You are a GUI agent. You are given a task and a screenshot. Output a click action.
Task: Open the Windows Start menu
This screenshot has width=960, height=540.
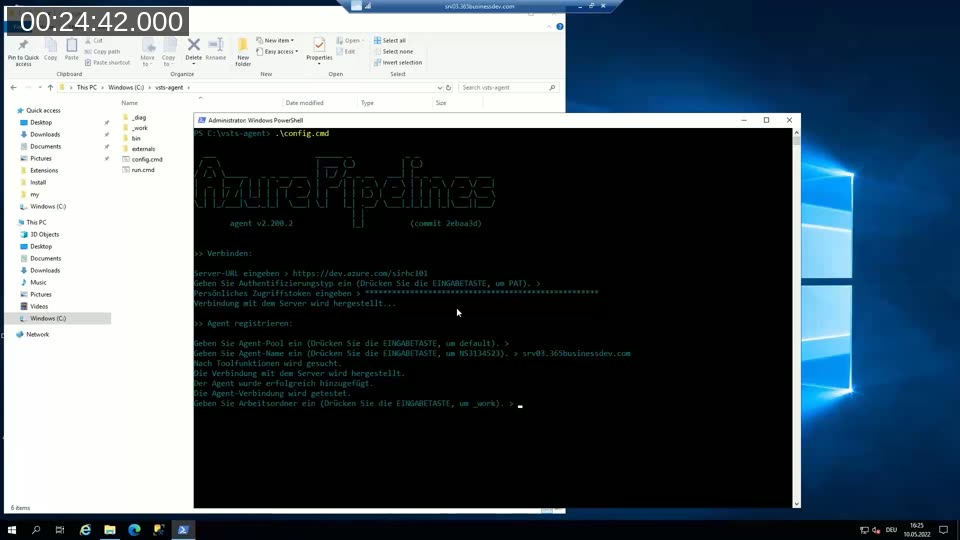point(12,530)
